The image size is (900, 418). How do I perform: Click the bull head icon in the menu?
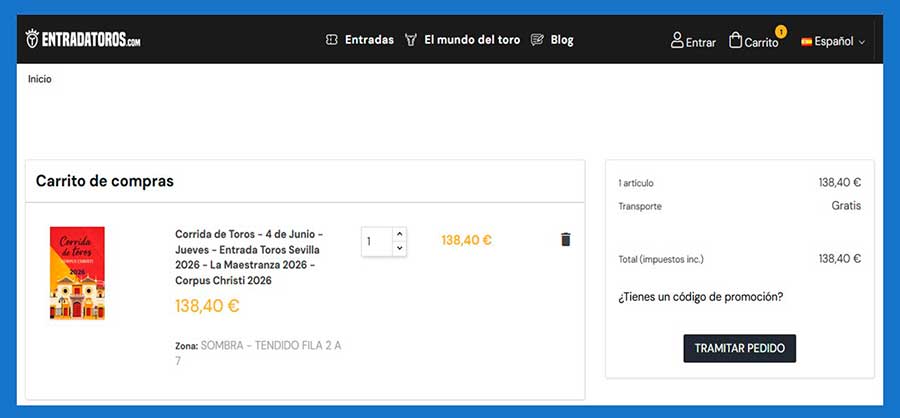[410, 40]
